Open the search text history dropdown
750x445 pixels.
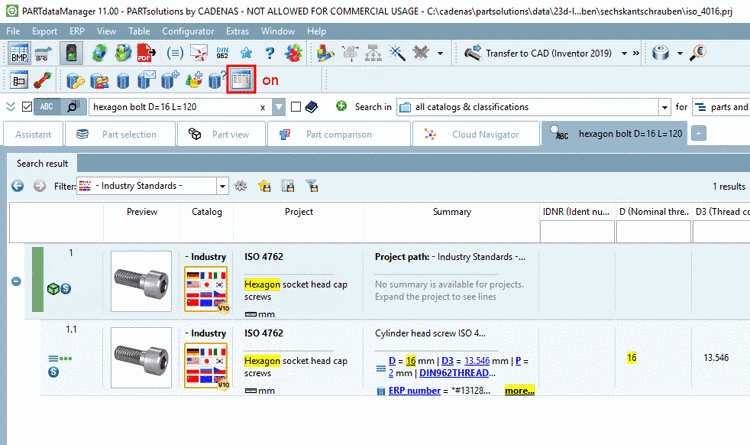pos(278,107)
